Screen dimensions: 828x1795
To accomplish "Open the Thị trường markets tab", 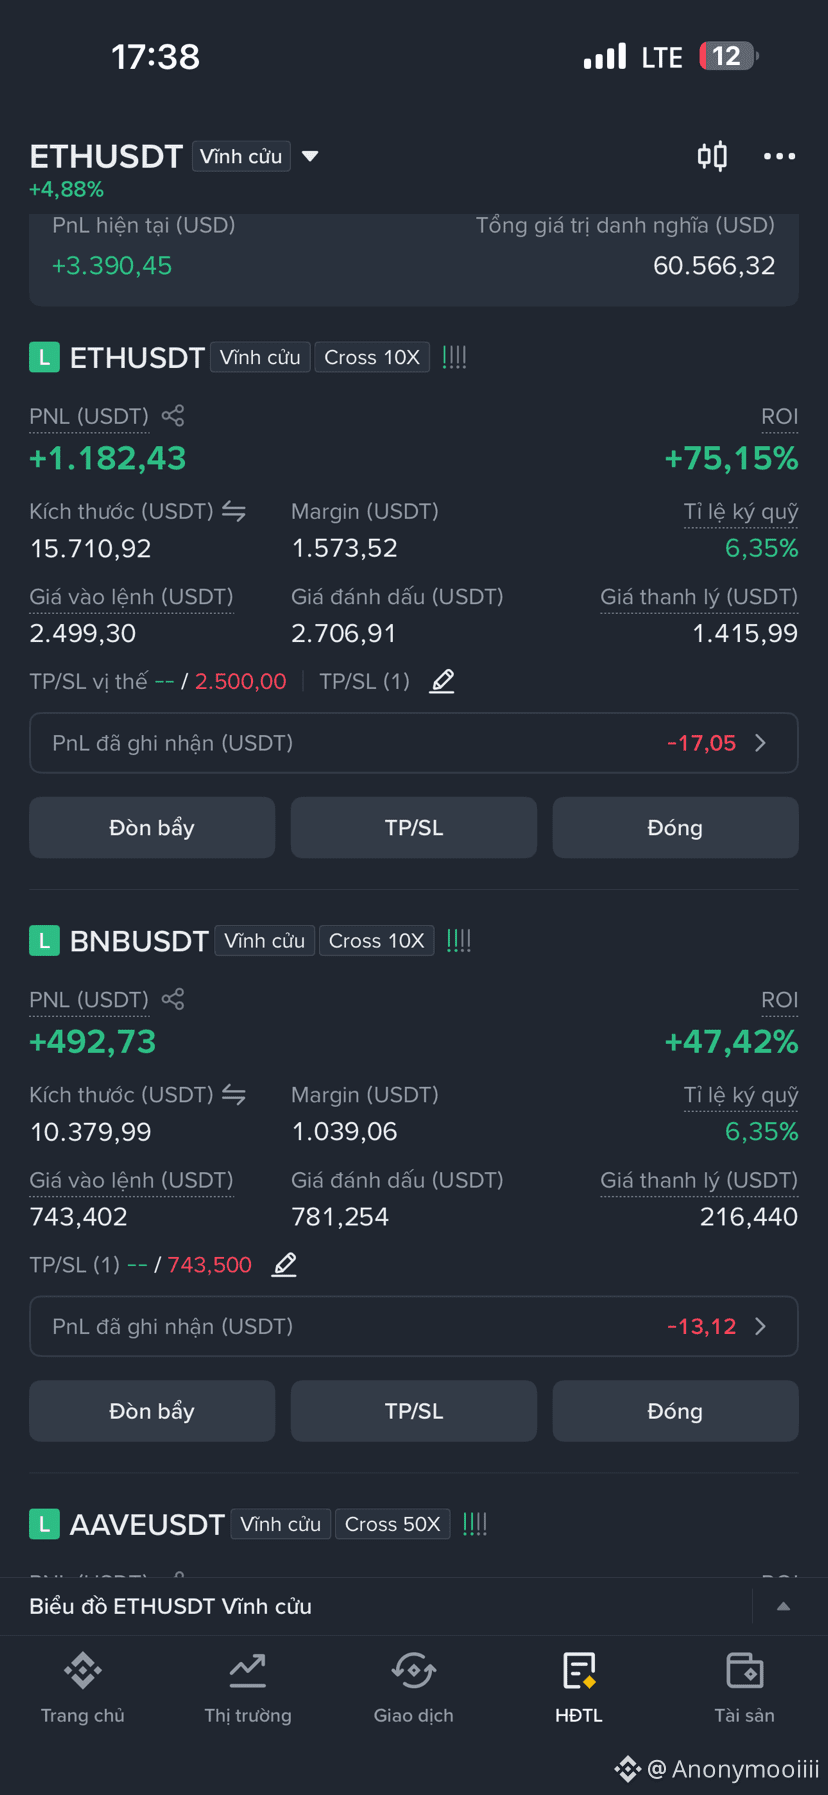I will [x=248, y=1688].
